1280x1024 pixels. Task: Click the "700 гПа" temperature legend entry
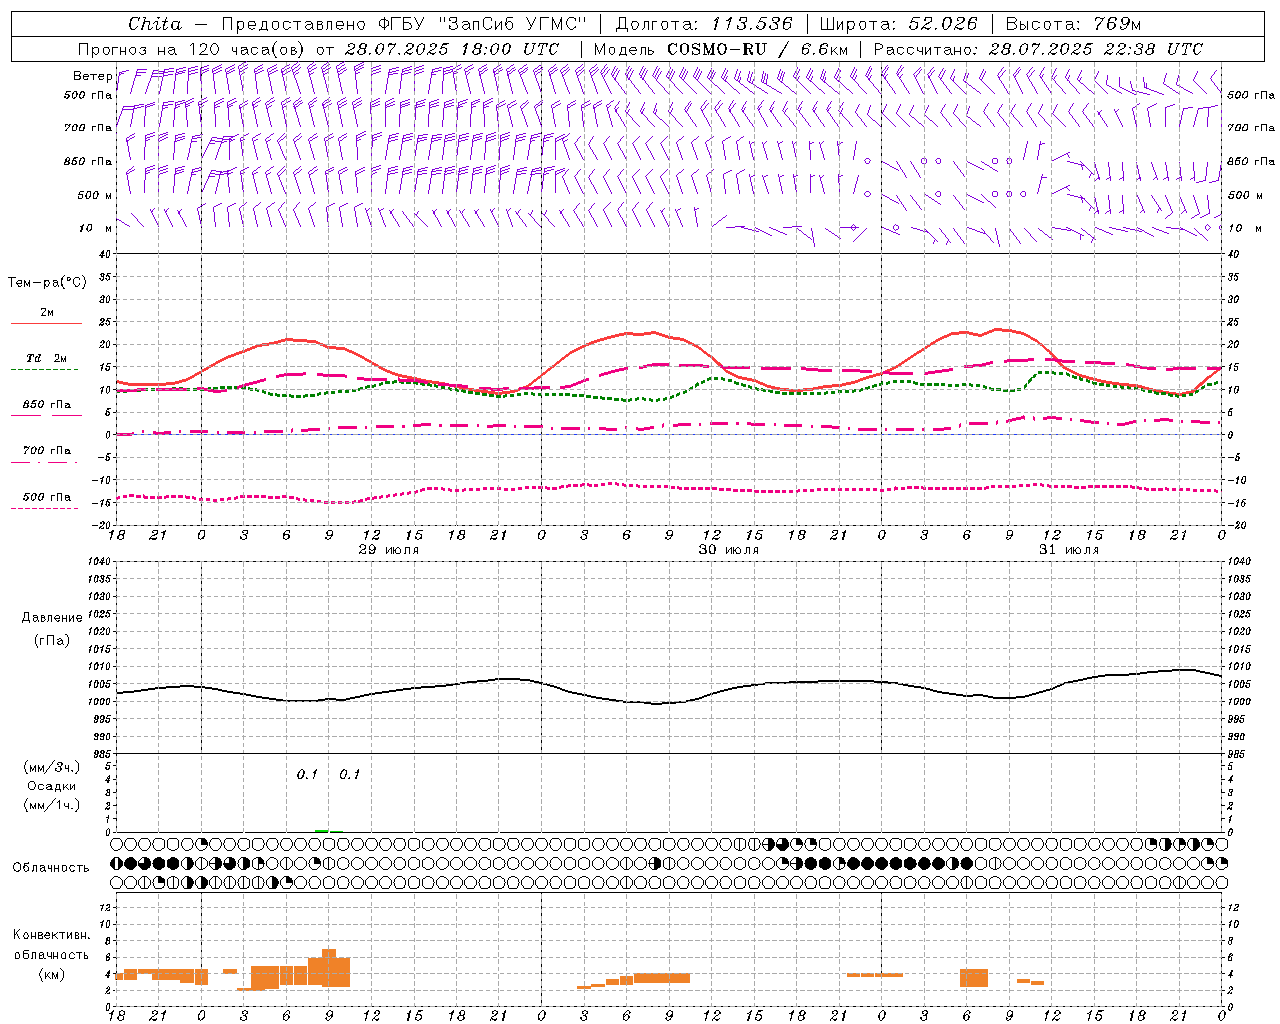coord(47,450)
